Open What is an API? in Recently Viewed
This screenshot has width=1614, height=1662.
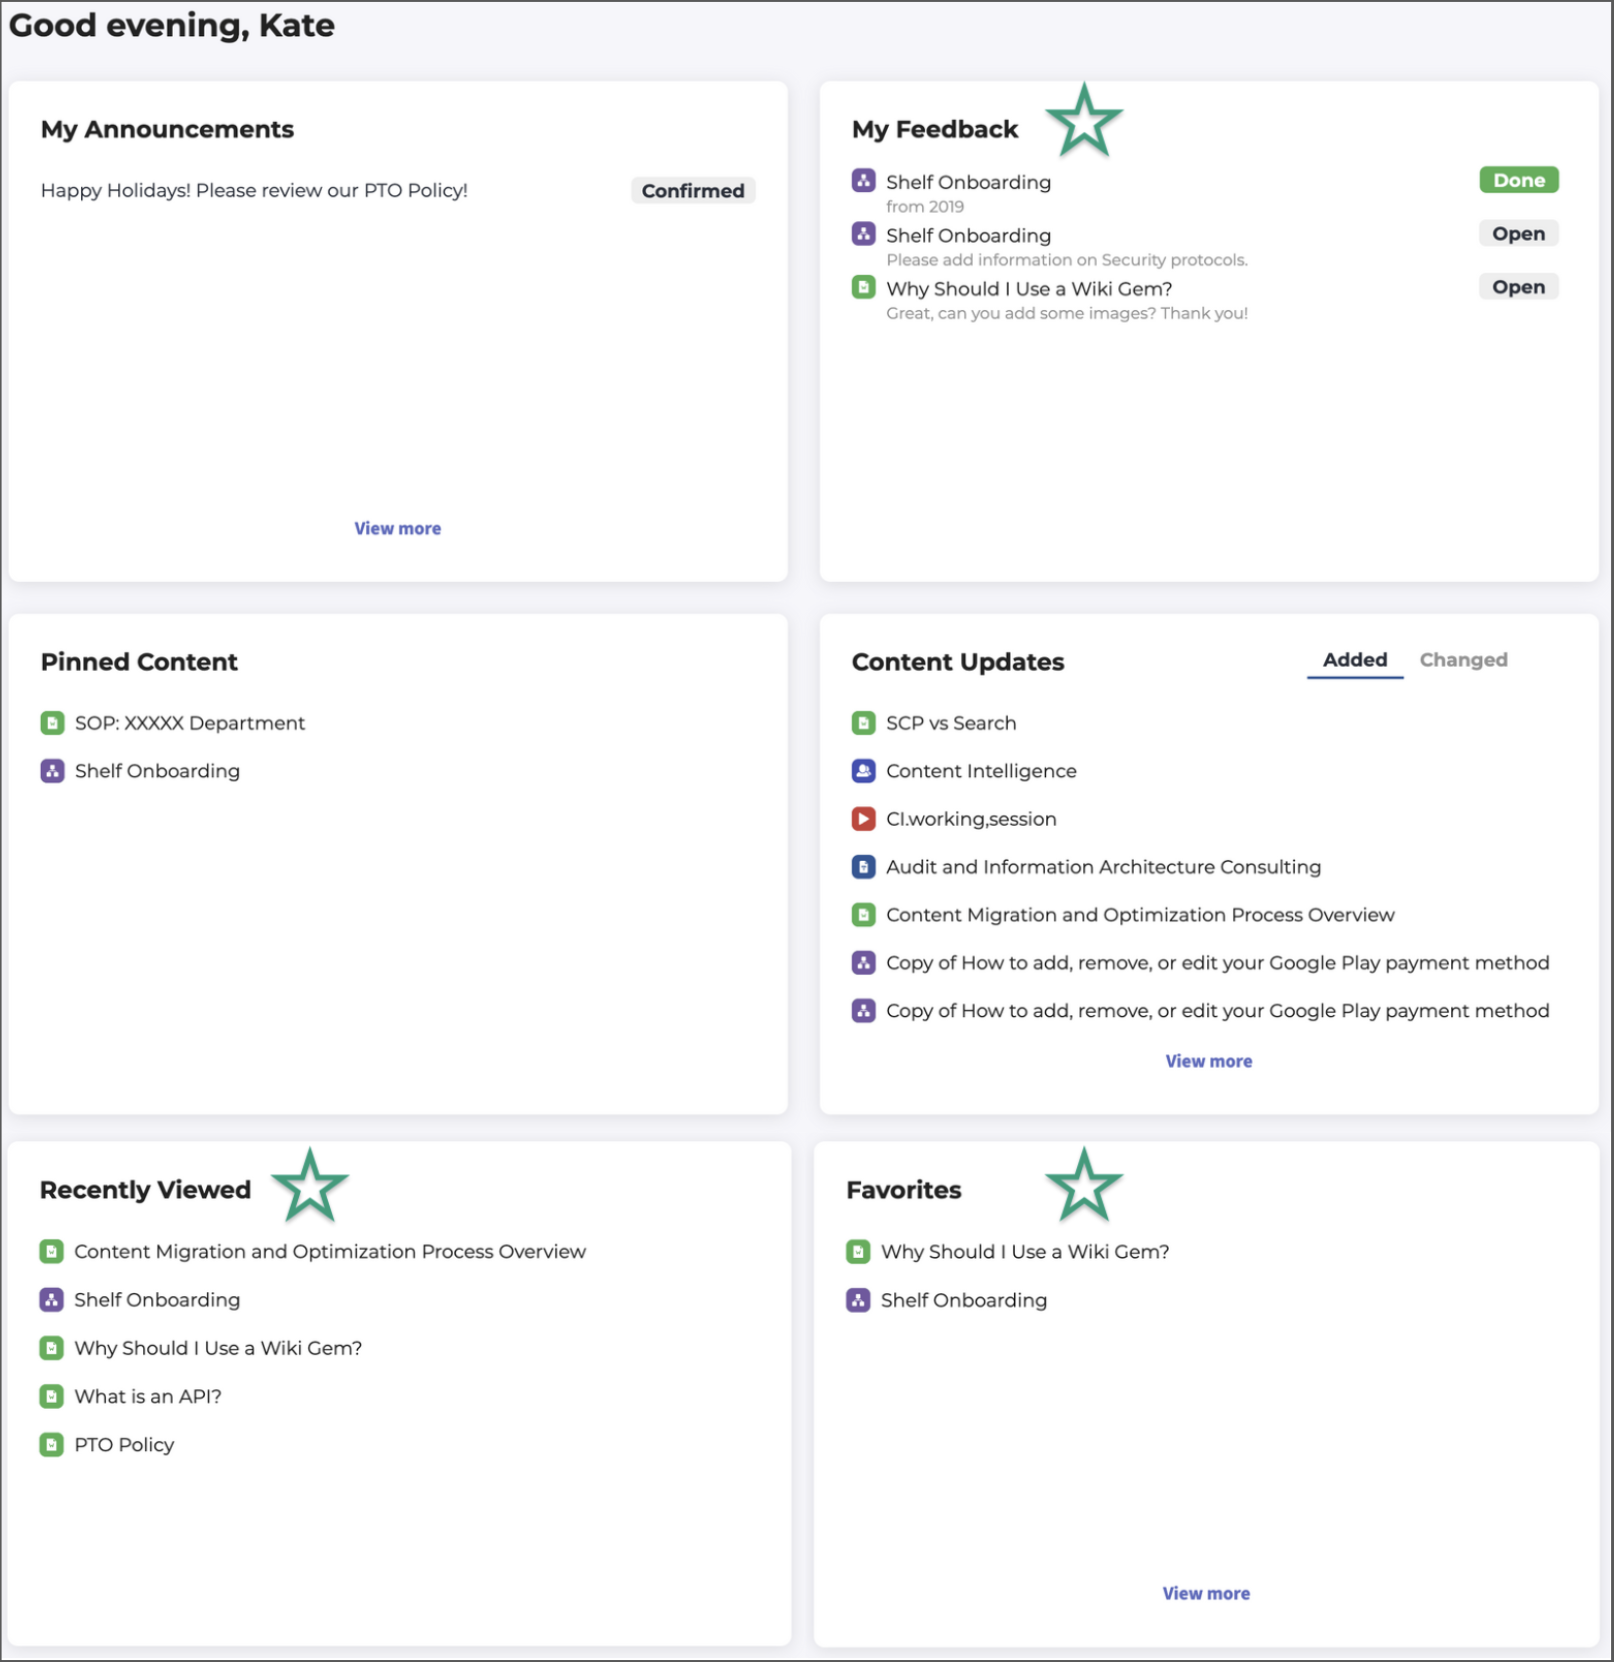(x=148, y=1397)
